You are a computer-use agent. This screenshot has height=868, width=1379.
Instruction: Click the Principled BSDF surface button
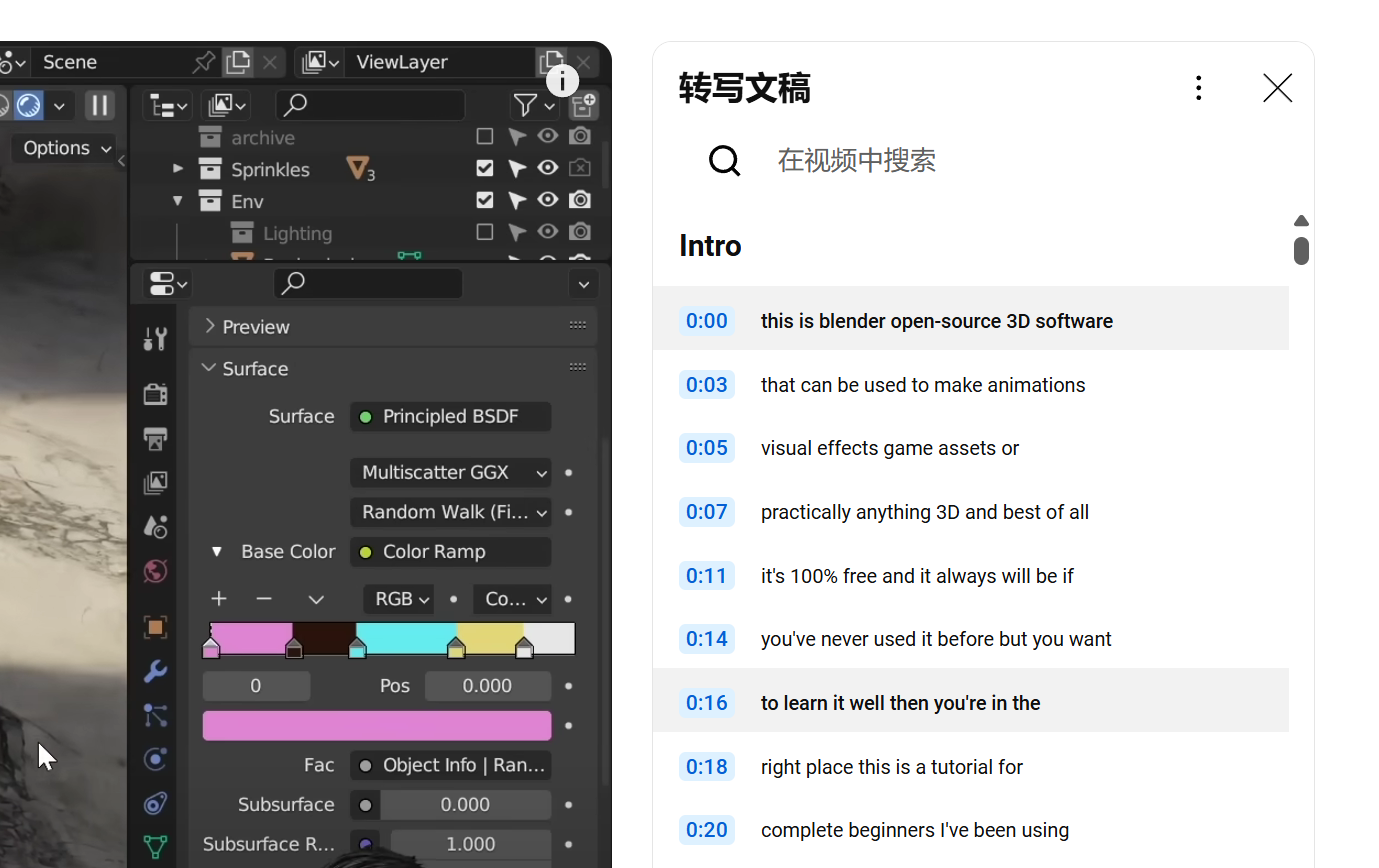(x=450, y=416)
